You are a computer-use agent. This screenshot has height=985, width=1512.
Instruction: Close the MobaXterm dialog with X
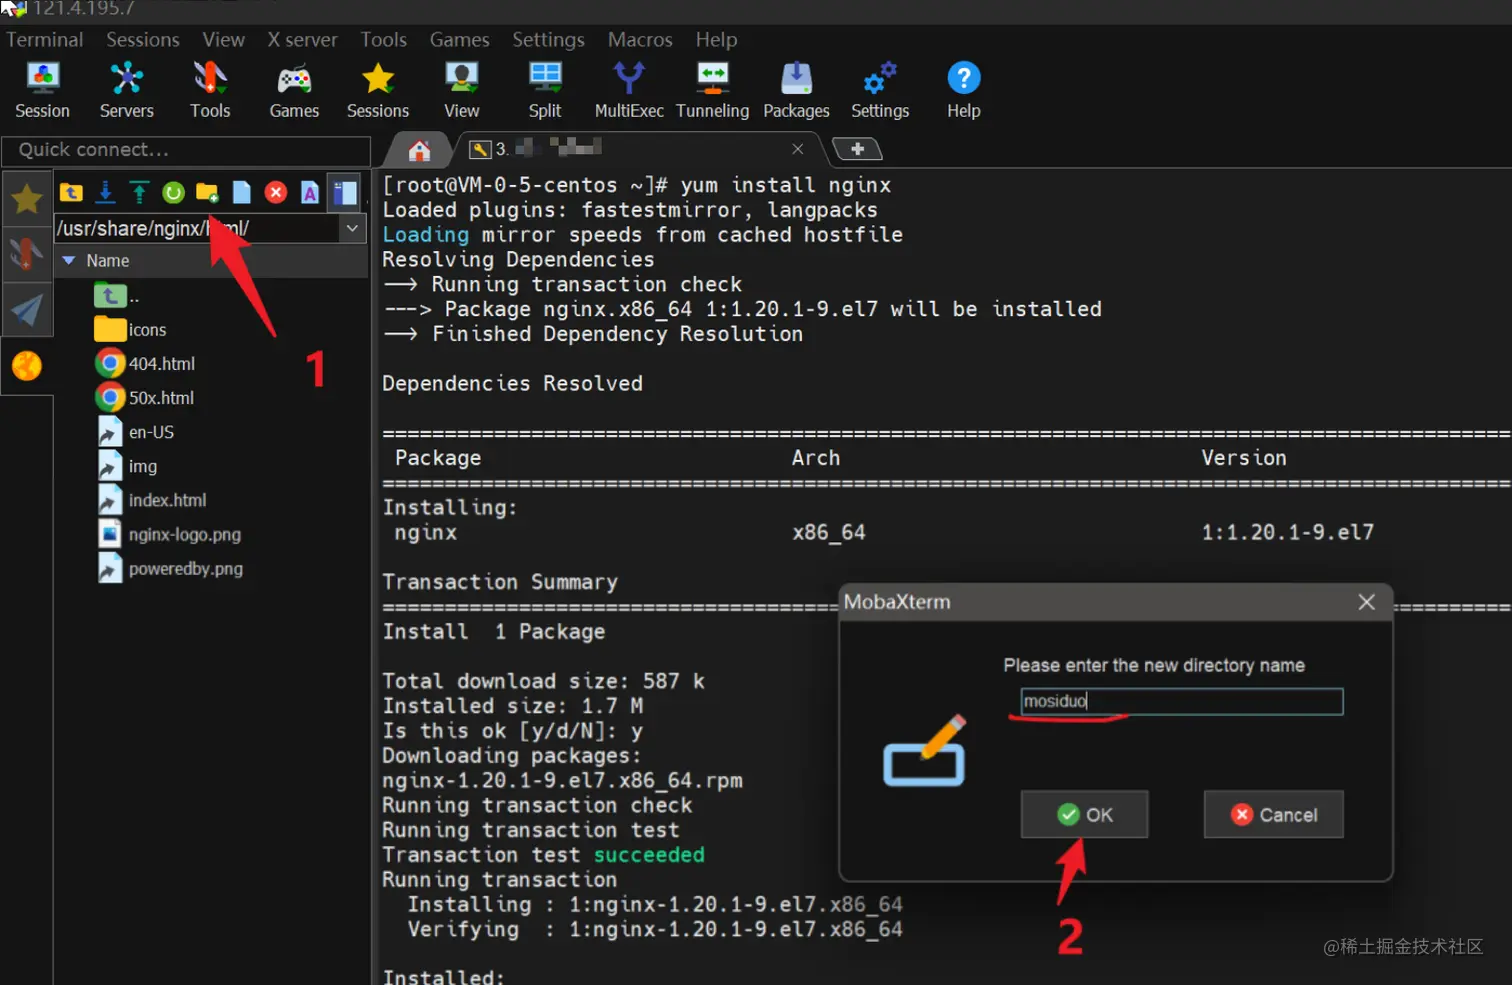click(1366, 602)
